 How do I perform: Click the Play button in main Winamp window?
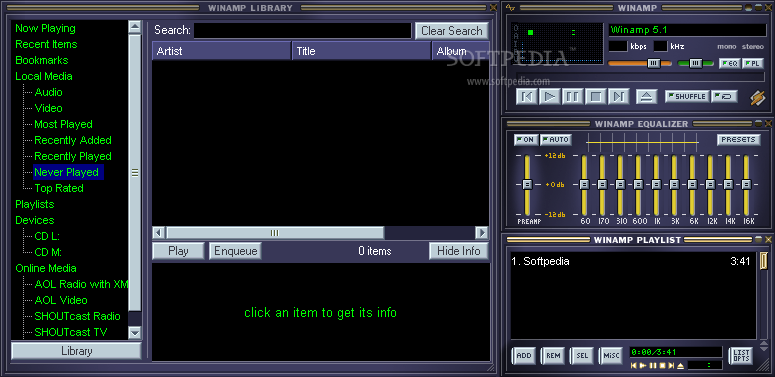tap(550, 96)
